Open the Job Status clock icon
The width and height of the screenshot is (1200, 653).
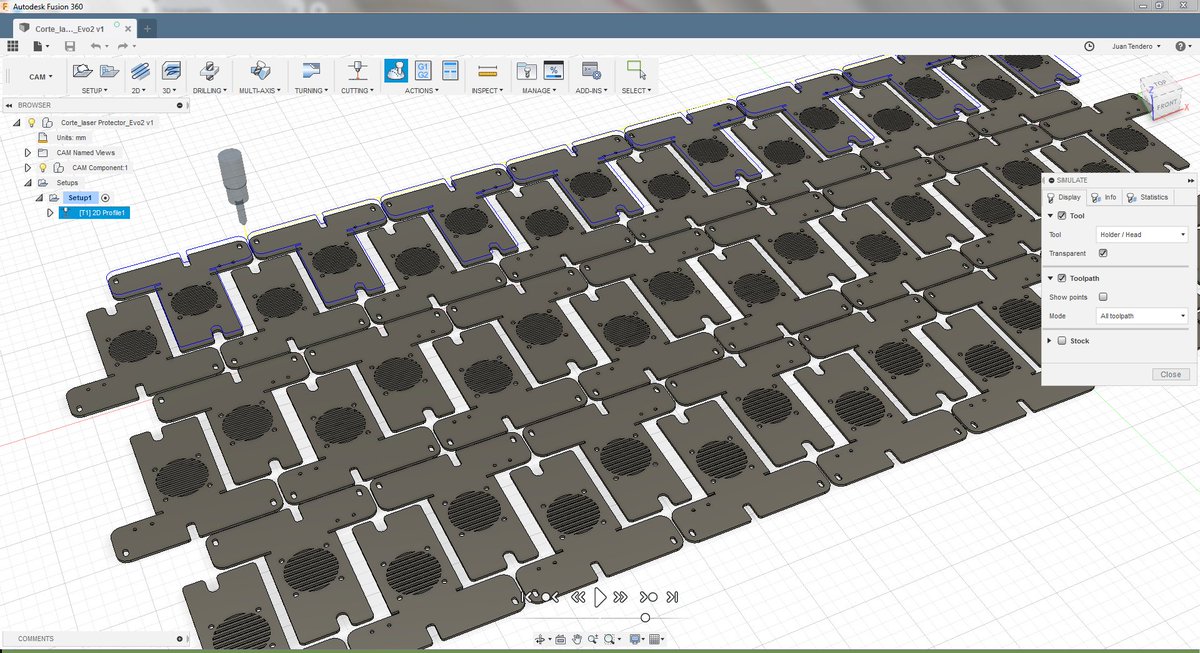[x=1089, y=46]
